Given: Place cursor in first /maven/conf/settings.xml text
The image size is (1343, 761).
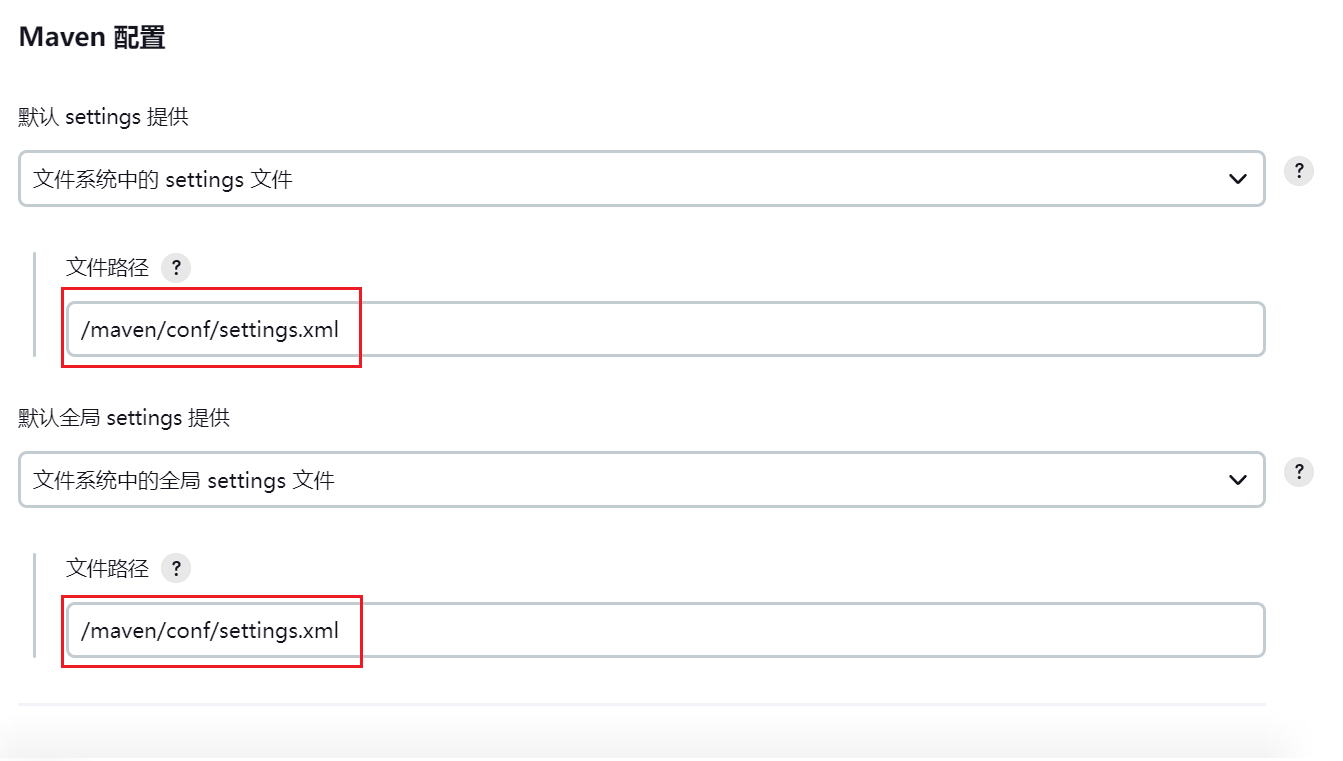Looking at the screenshot, I should (209, 329).
